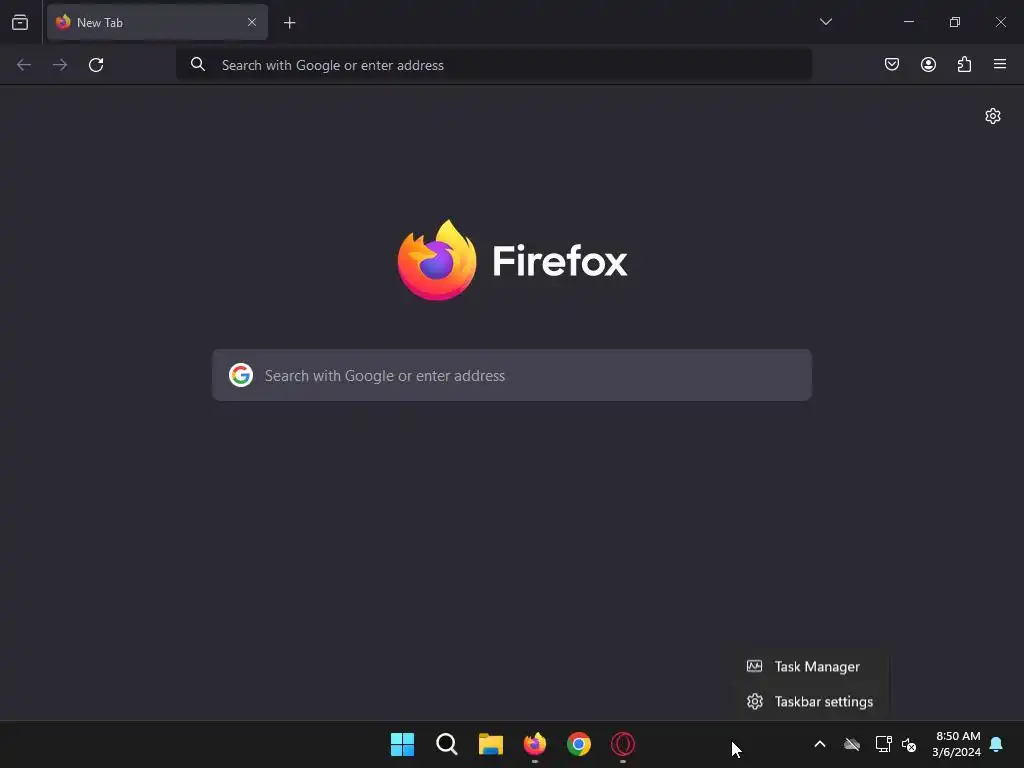Click the OneDrive cloud tray icon

[x=852, y=744]
